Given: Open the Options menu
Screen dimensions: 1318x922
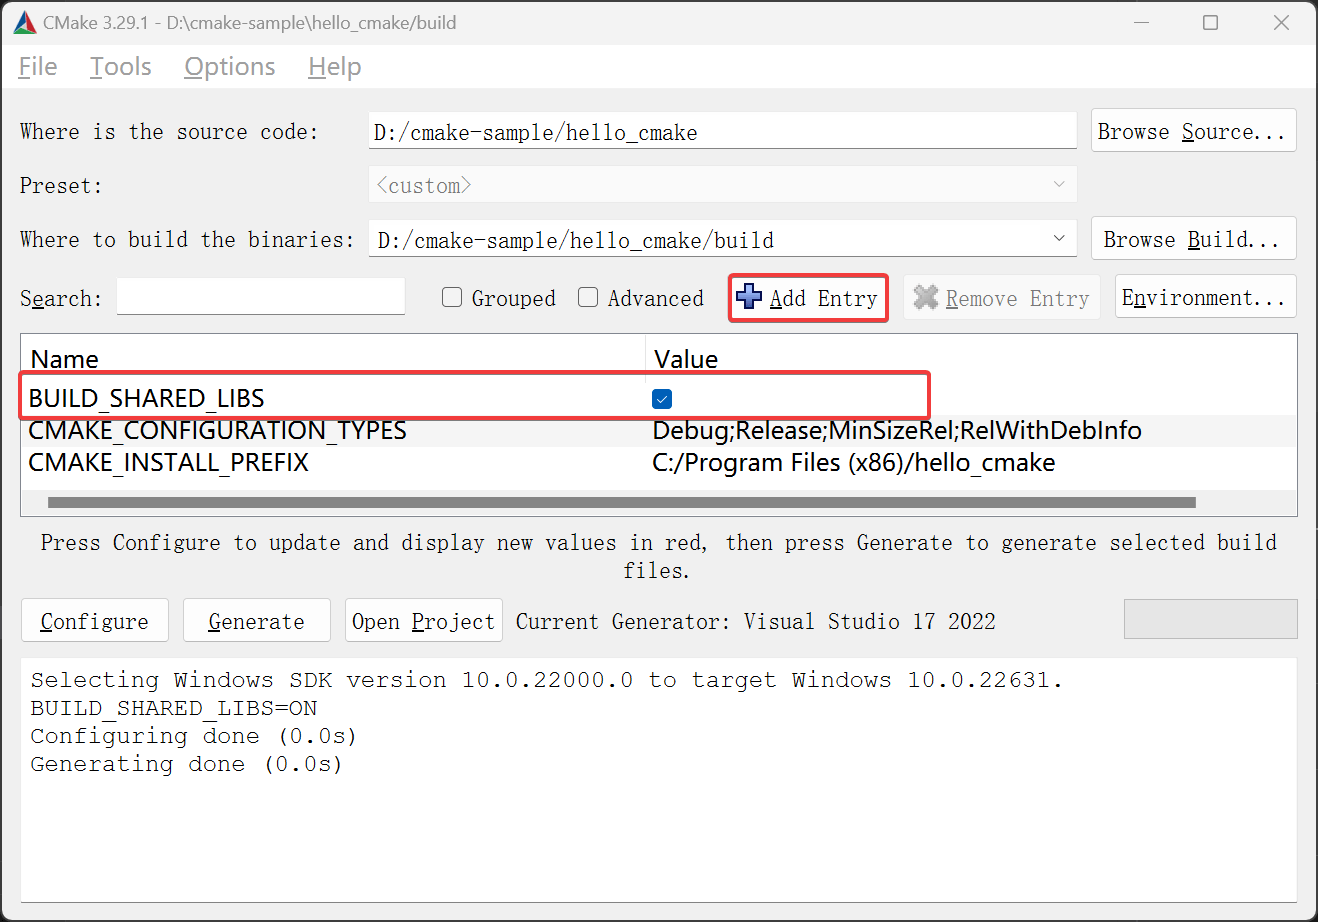Looking at the screenshot, I should 230,67.
